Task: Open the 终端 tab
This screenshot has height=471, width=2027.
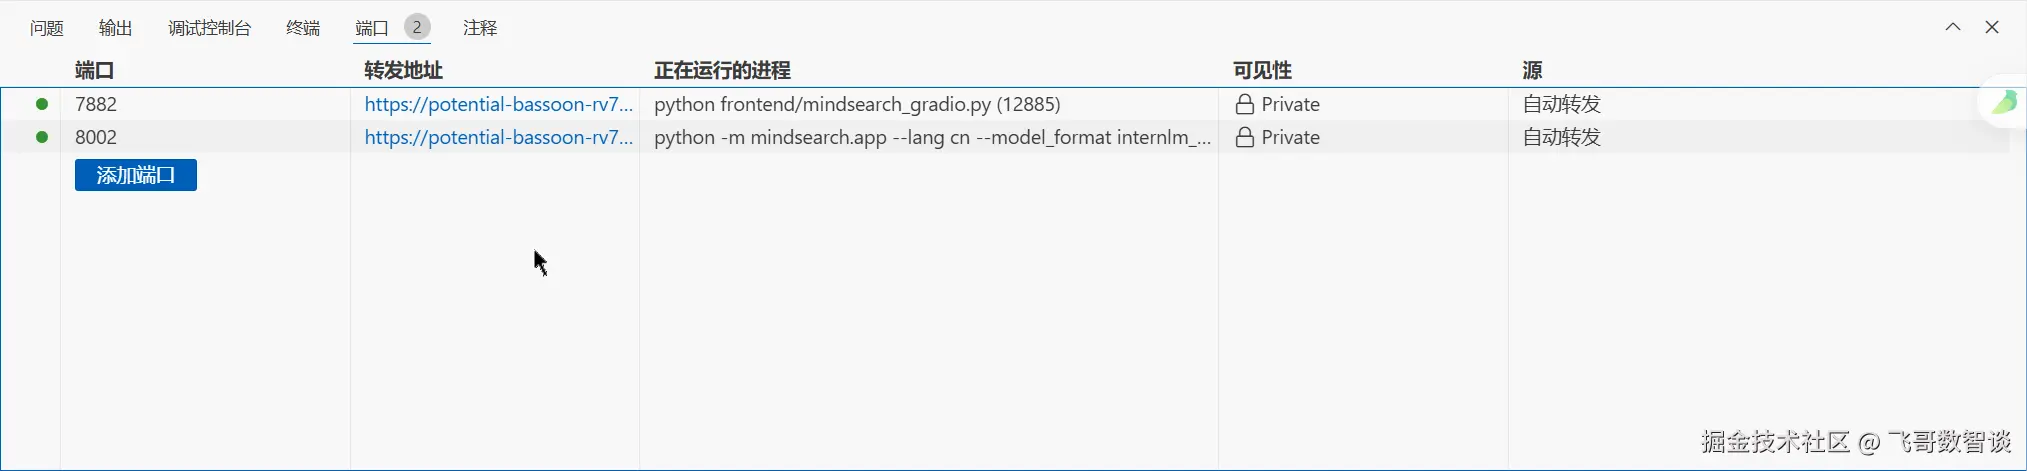Action: (x=303, y=28)
